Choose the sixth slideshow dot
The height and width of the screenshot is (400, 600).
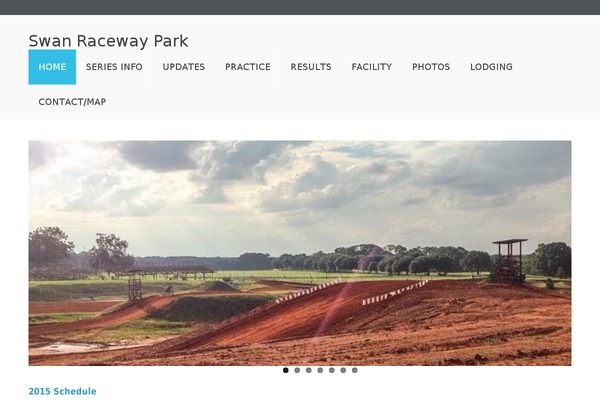click(343, 370)
